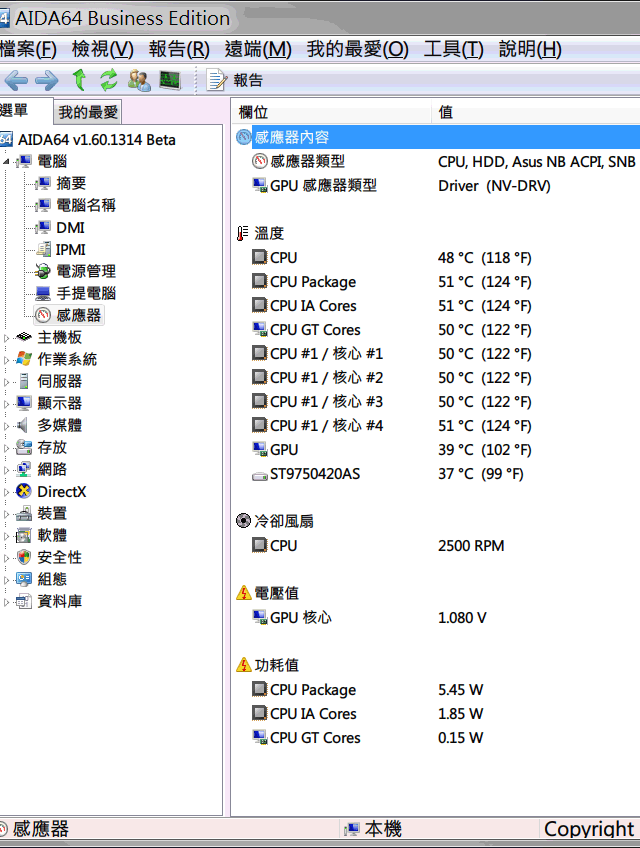The image size is (640, 848).
Task: Click the back arrow toolbar icon
Action: [x=16, y=81]
